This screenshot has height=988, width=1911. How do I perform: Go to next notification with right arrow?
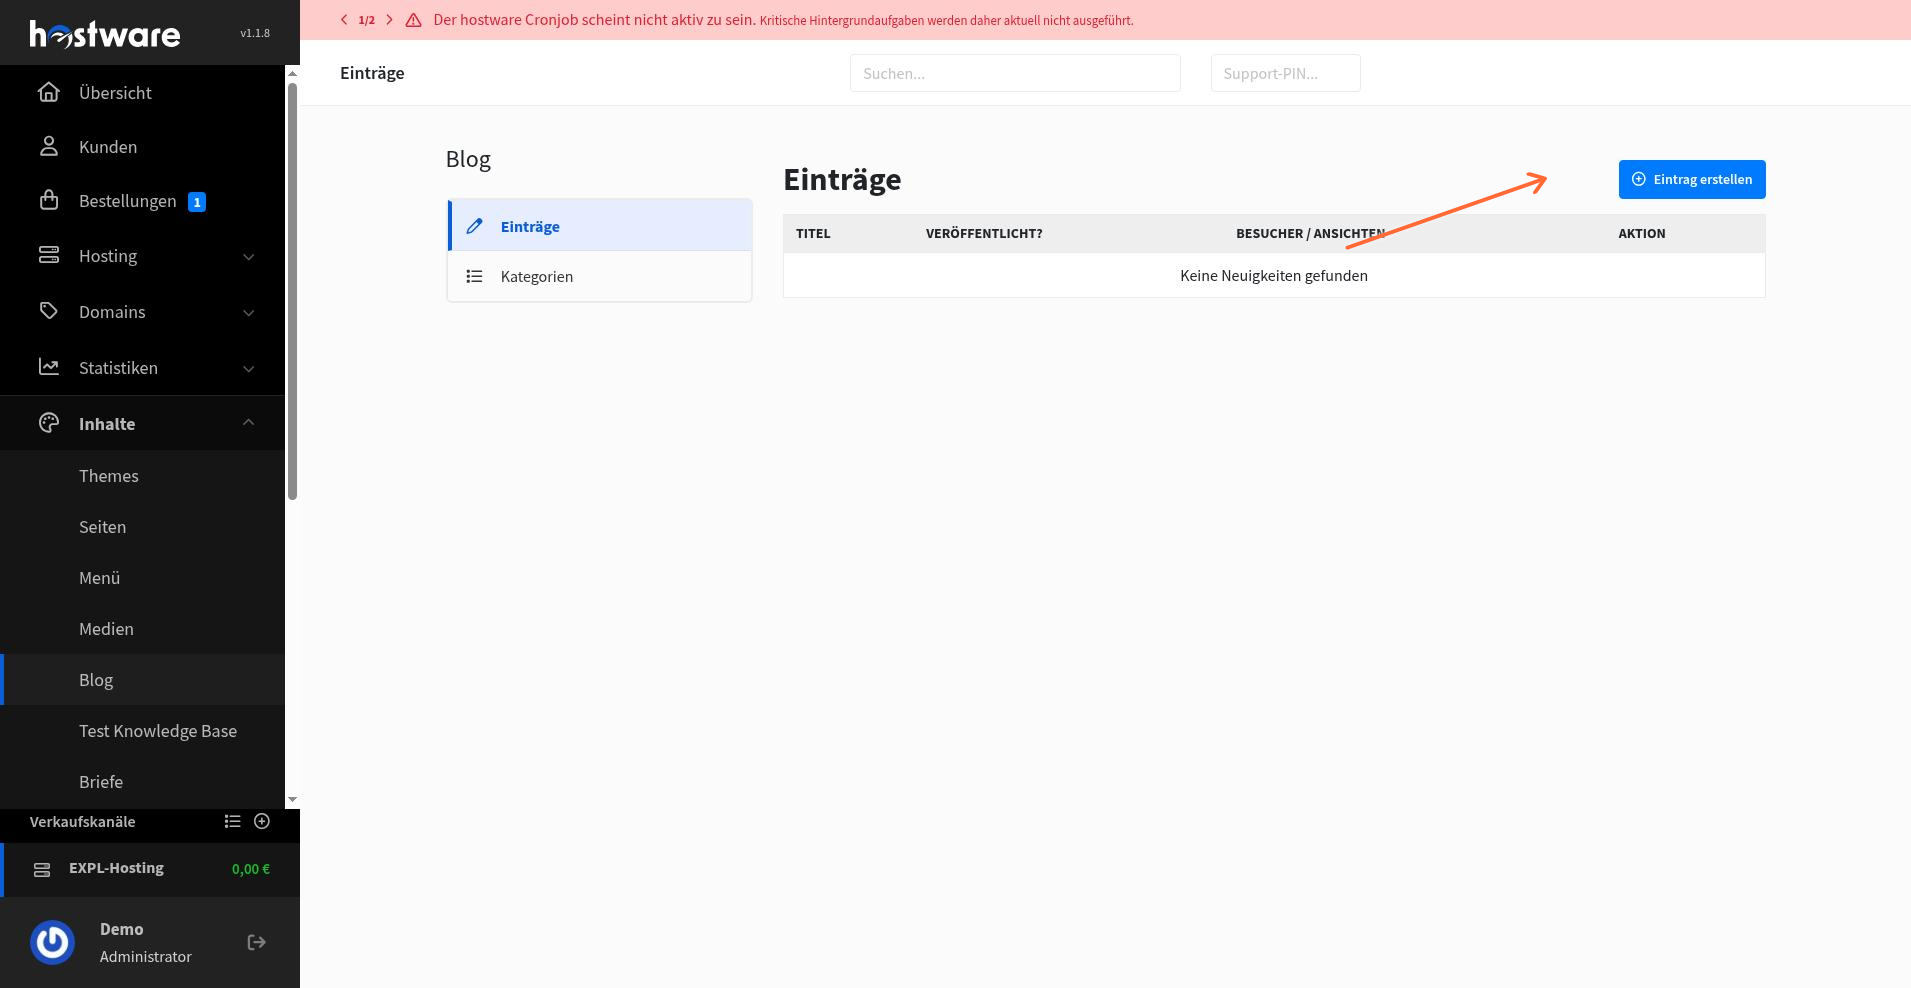[389, 20]
